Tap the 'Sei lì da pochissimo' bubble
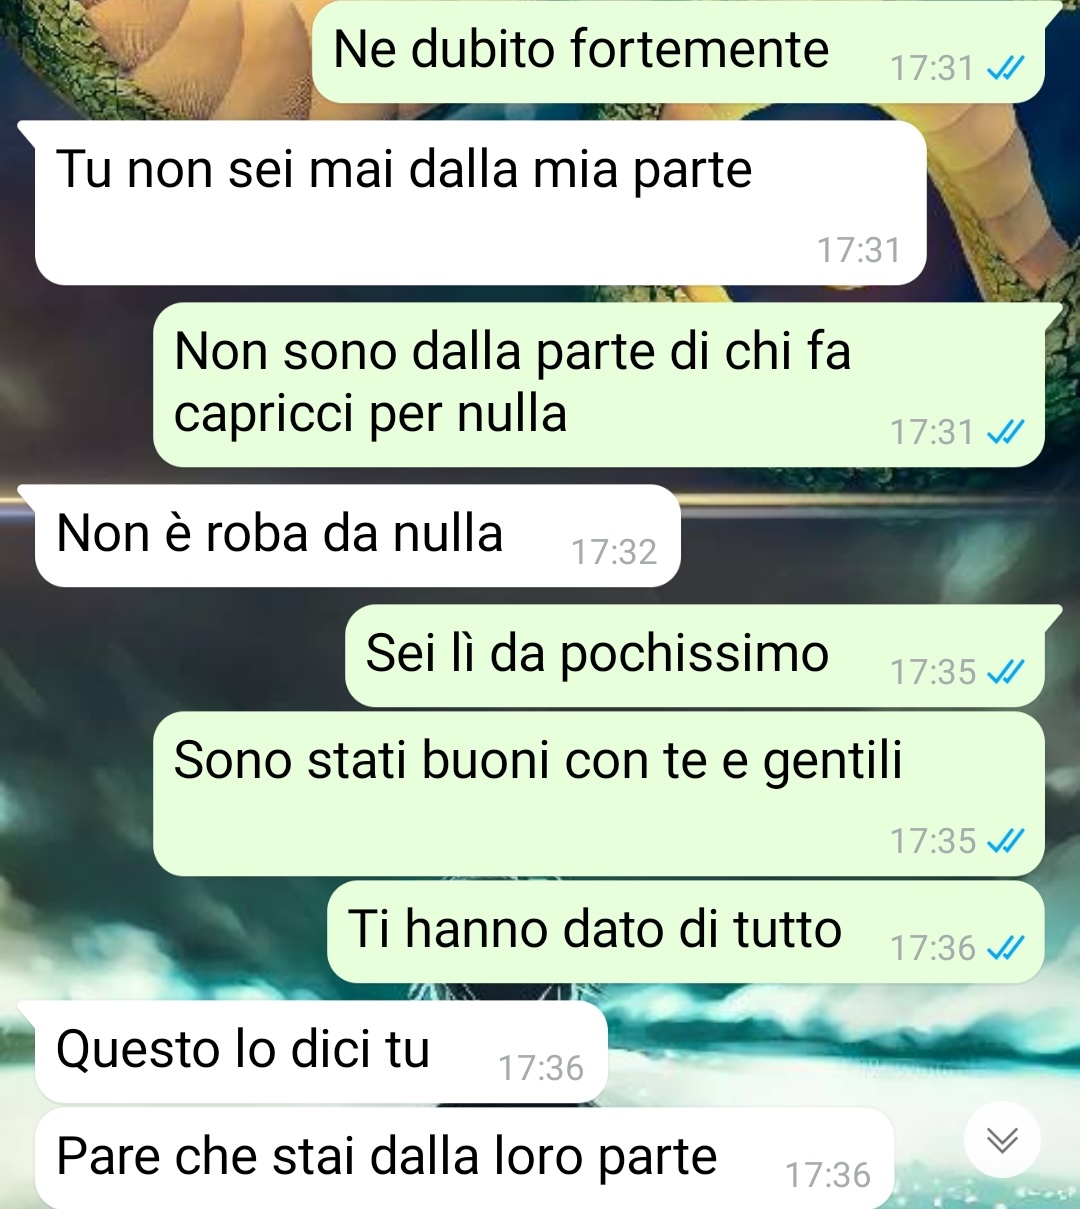1080x1209 pixels. [695, 656]
